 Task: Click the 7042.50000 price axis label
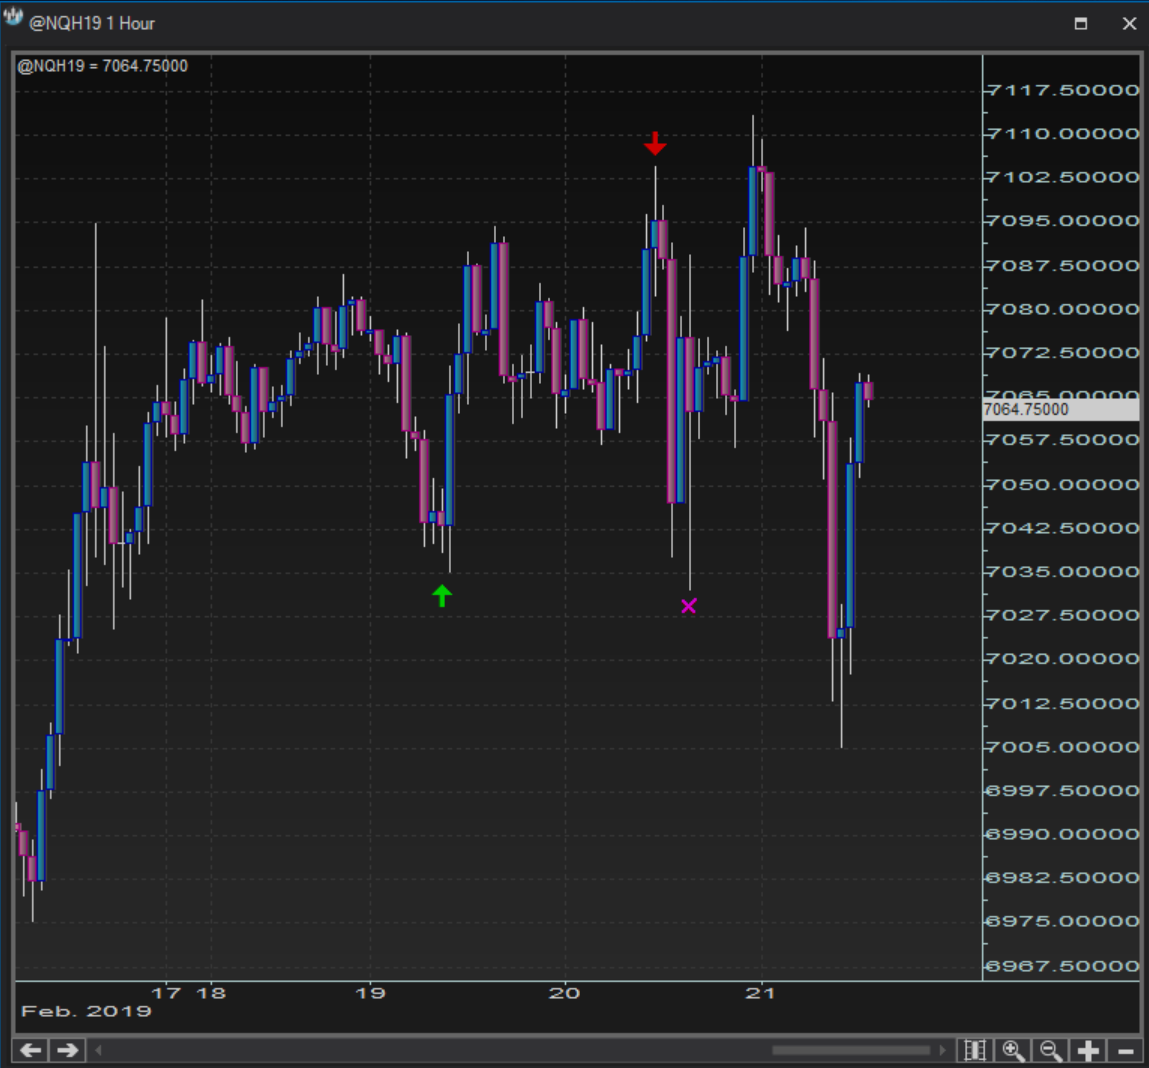[x=1063, y=528]
